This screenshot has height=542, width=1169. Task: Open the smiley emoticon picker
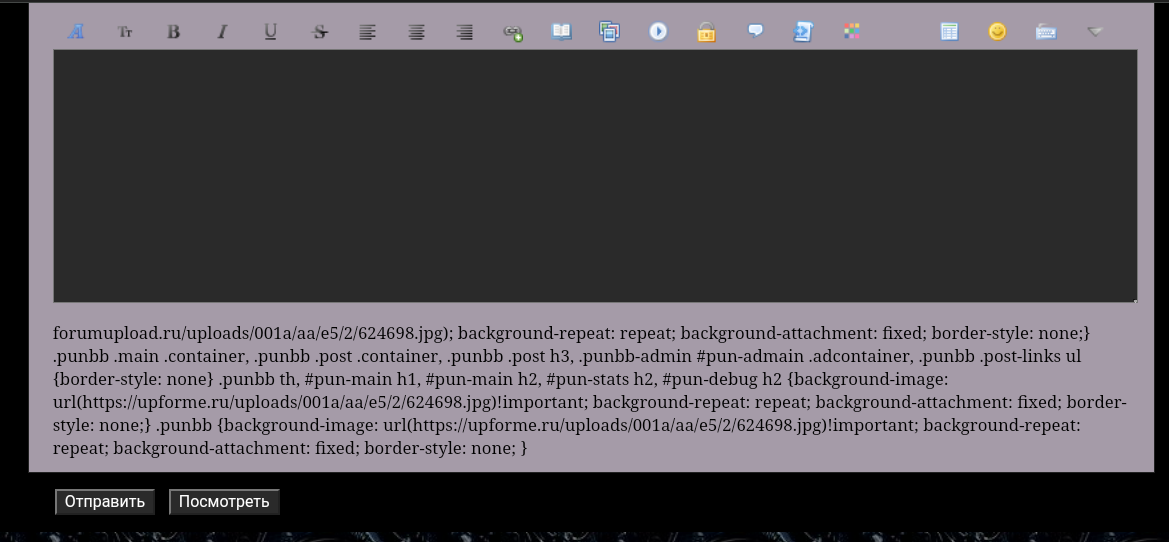coord(998,31)
